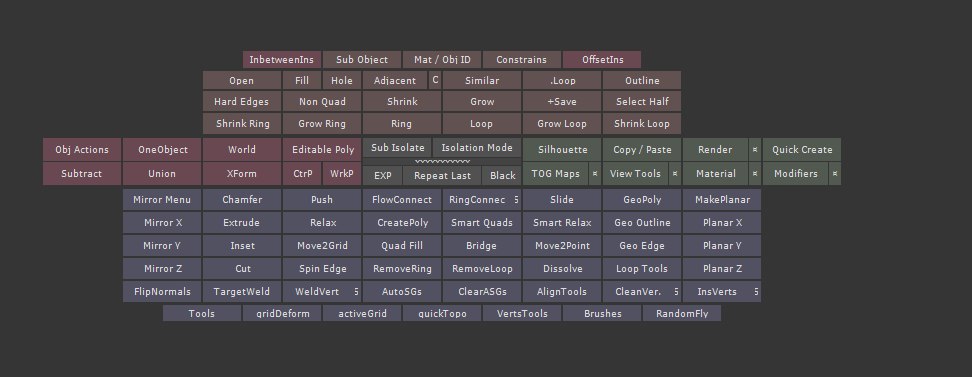Click the Fill button

[x=302, y=80]
